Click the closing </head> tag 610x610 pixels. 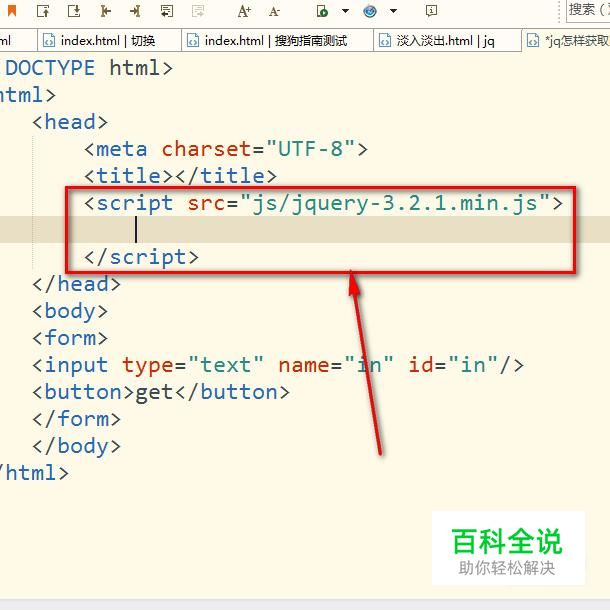coord(77,284)
